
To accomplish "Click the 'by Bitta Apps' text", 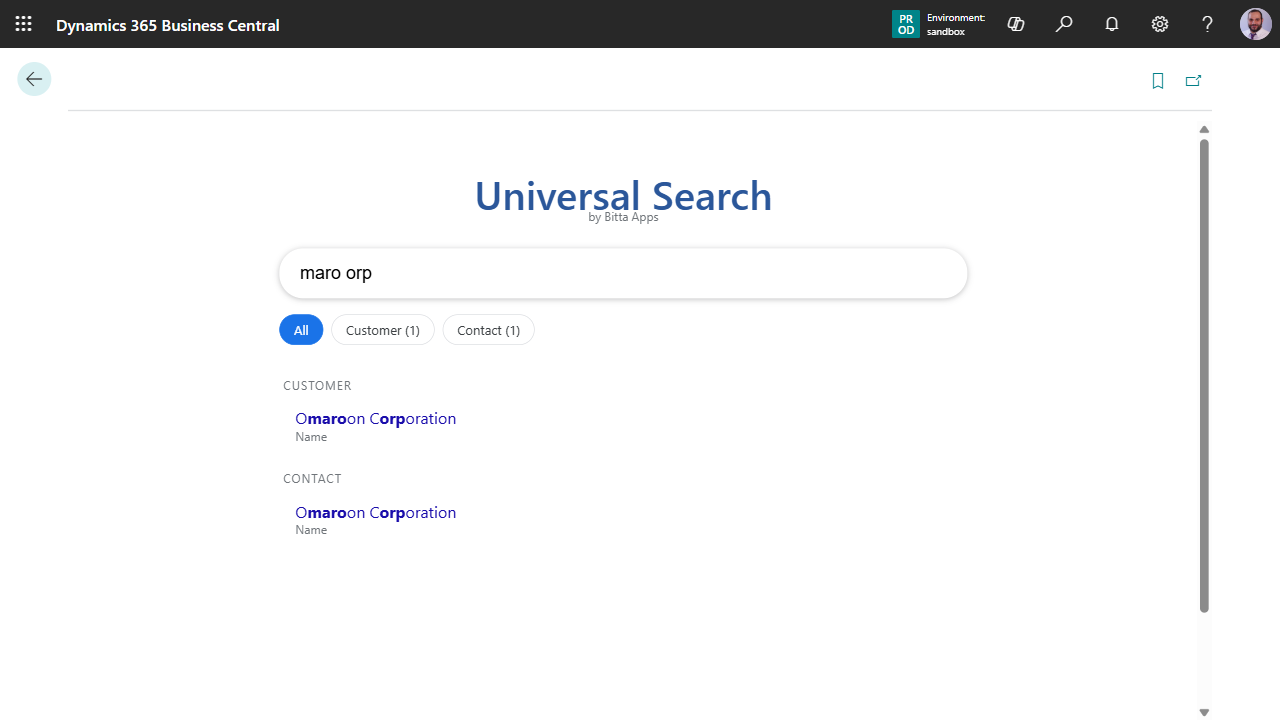I will coord(623,217).
